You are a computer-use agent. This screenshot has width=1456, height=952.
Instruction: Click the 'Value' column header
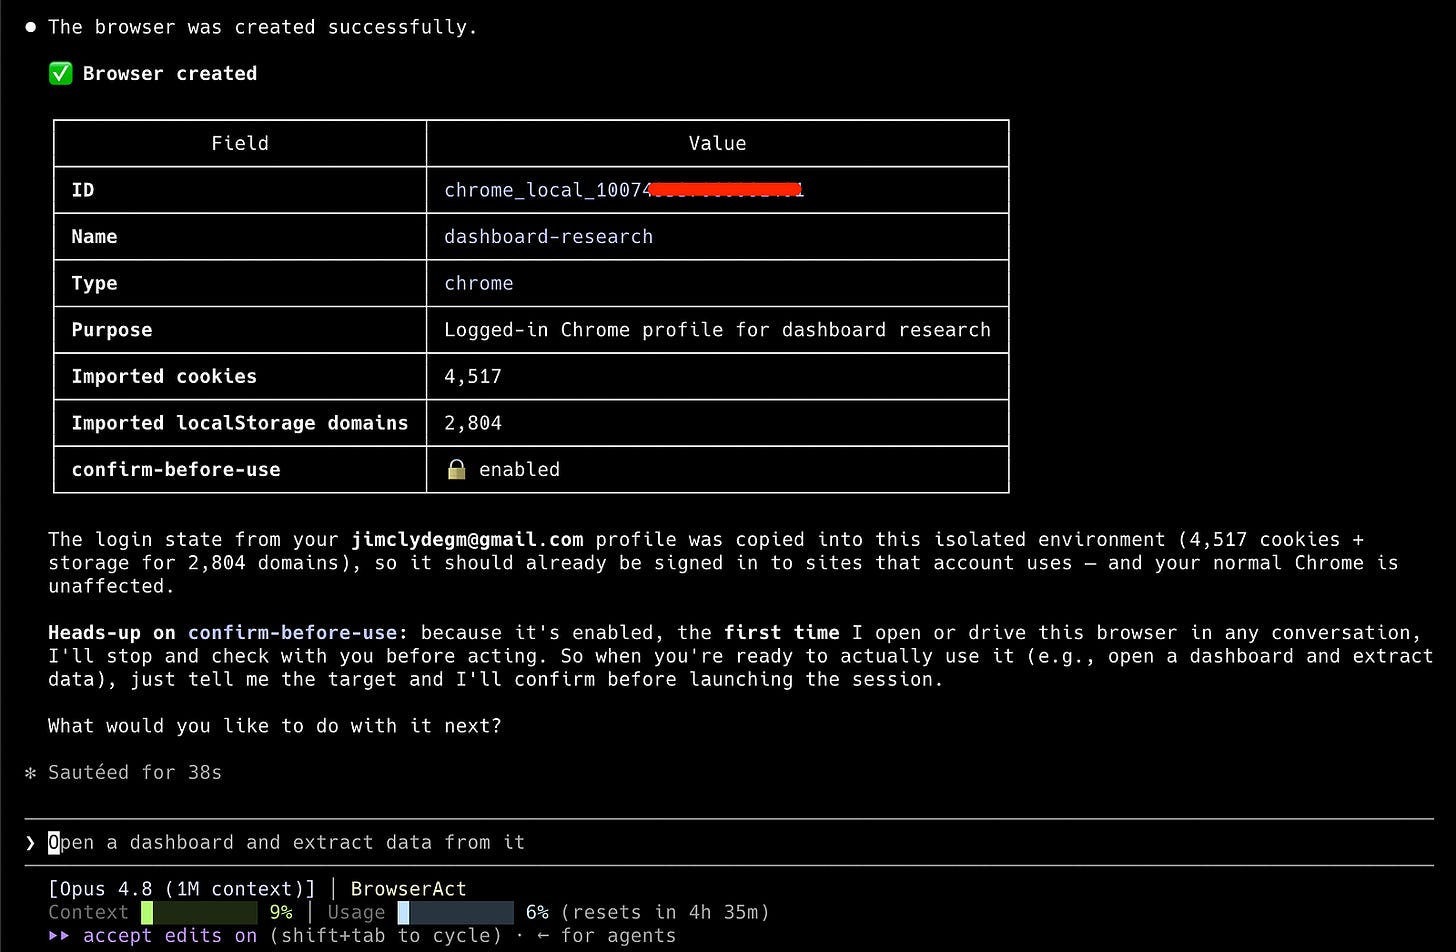coord(718,143)
